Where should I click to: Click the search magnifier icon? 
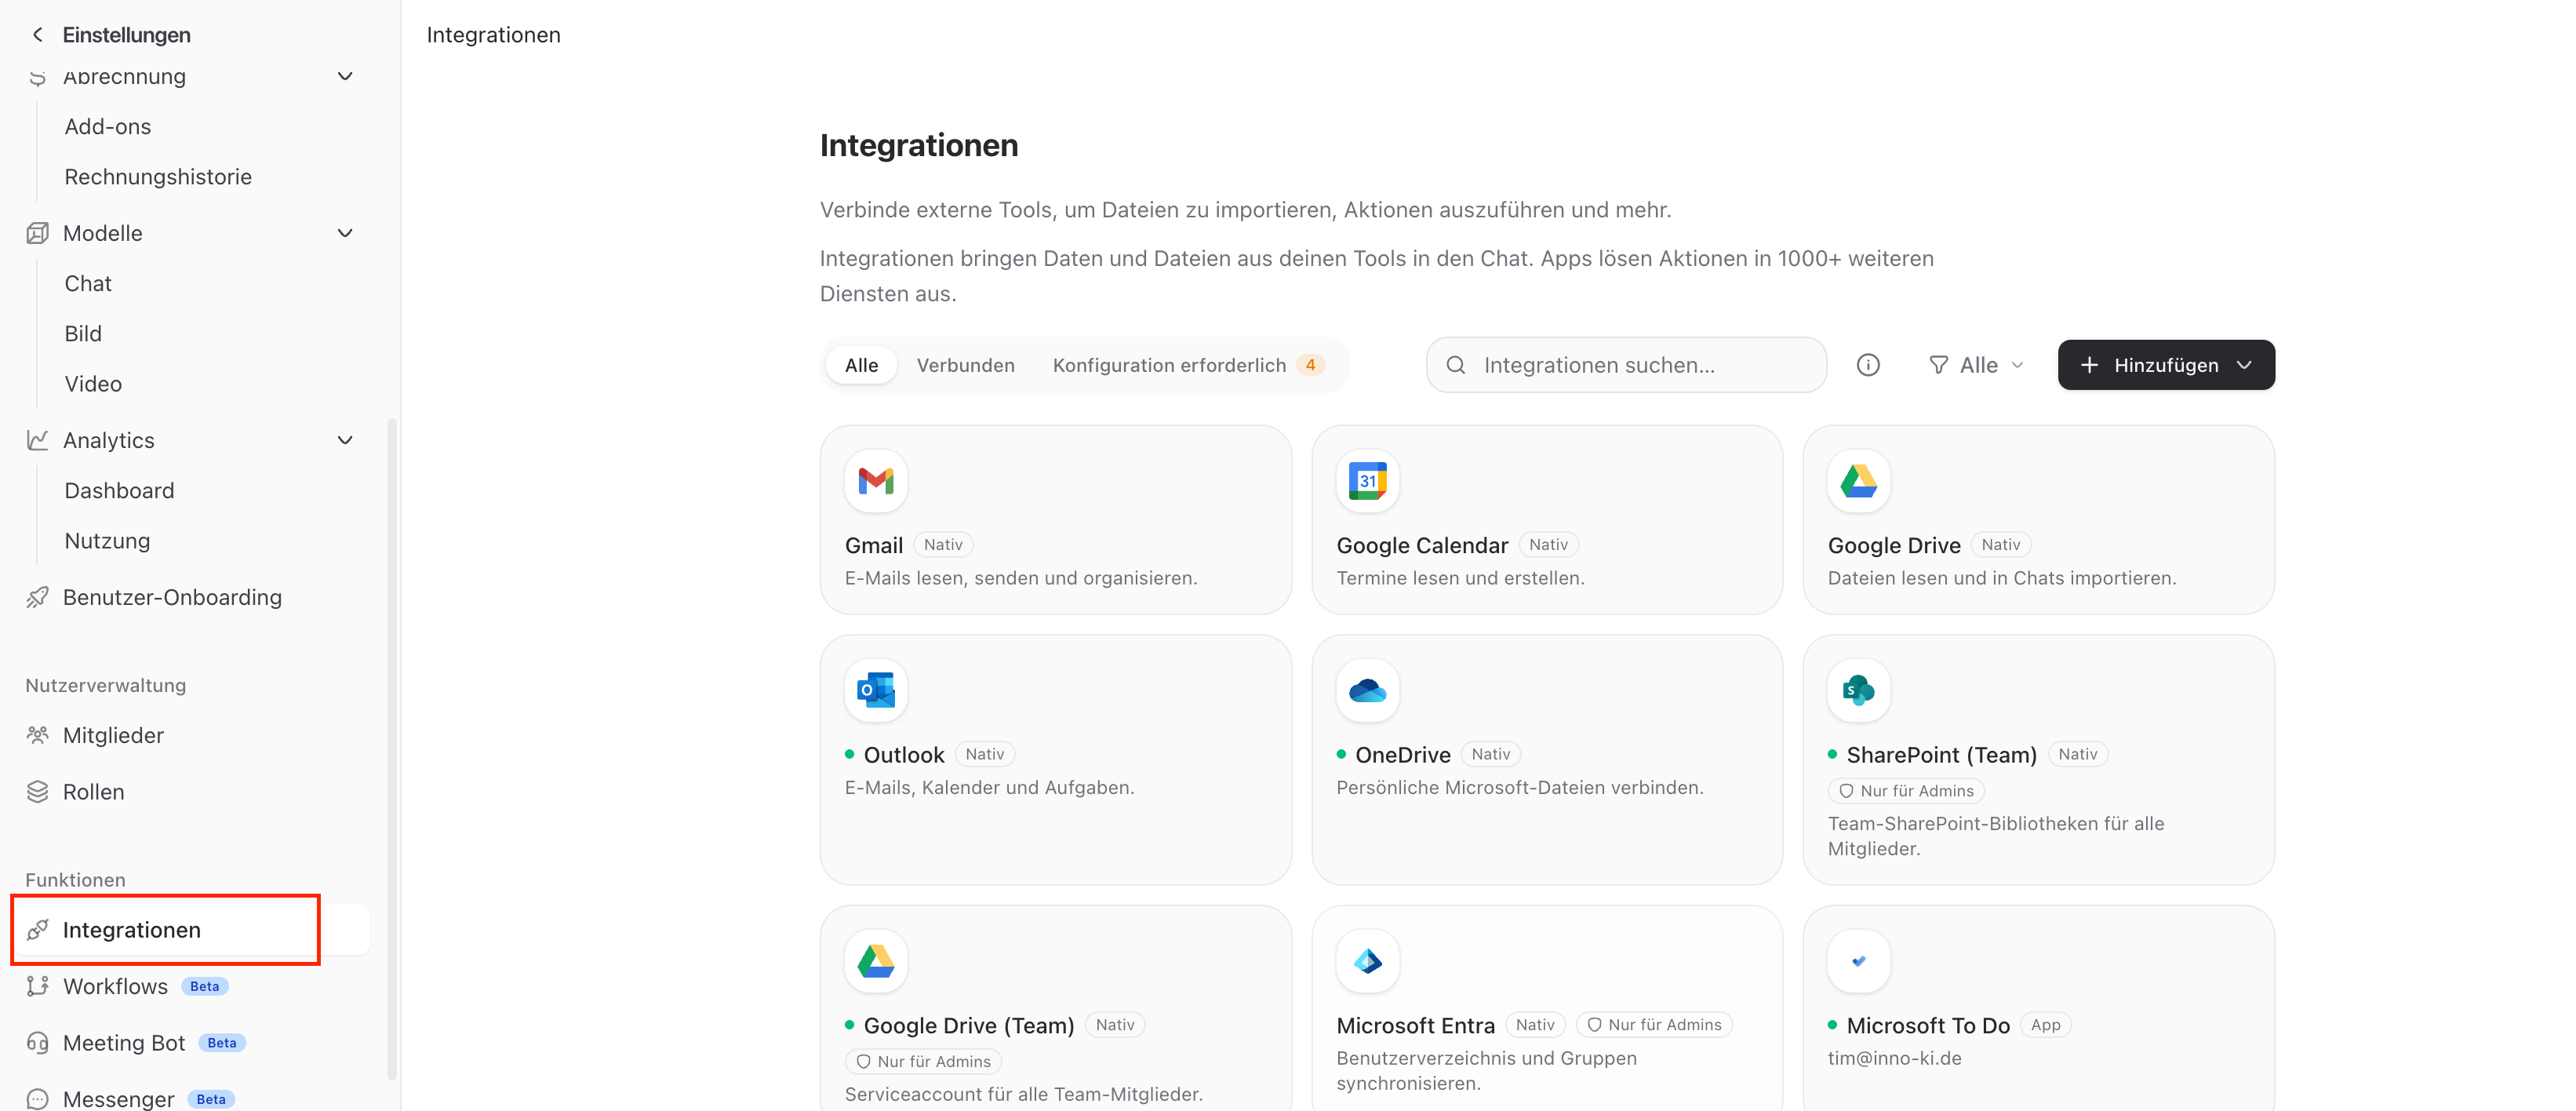point(1456,365)
